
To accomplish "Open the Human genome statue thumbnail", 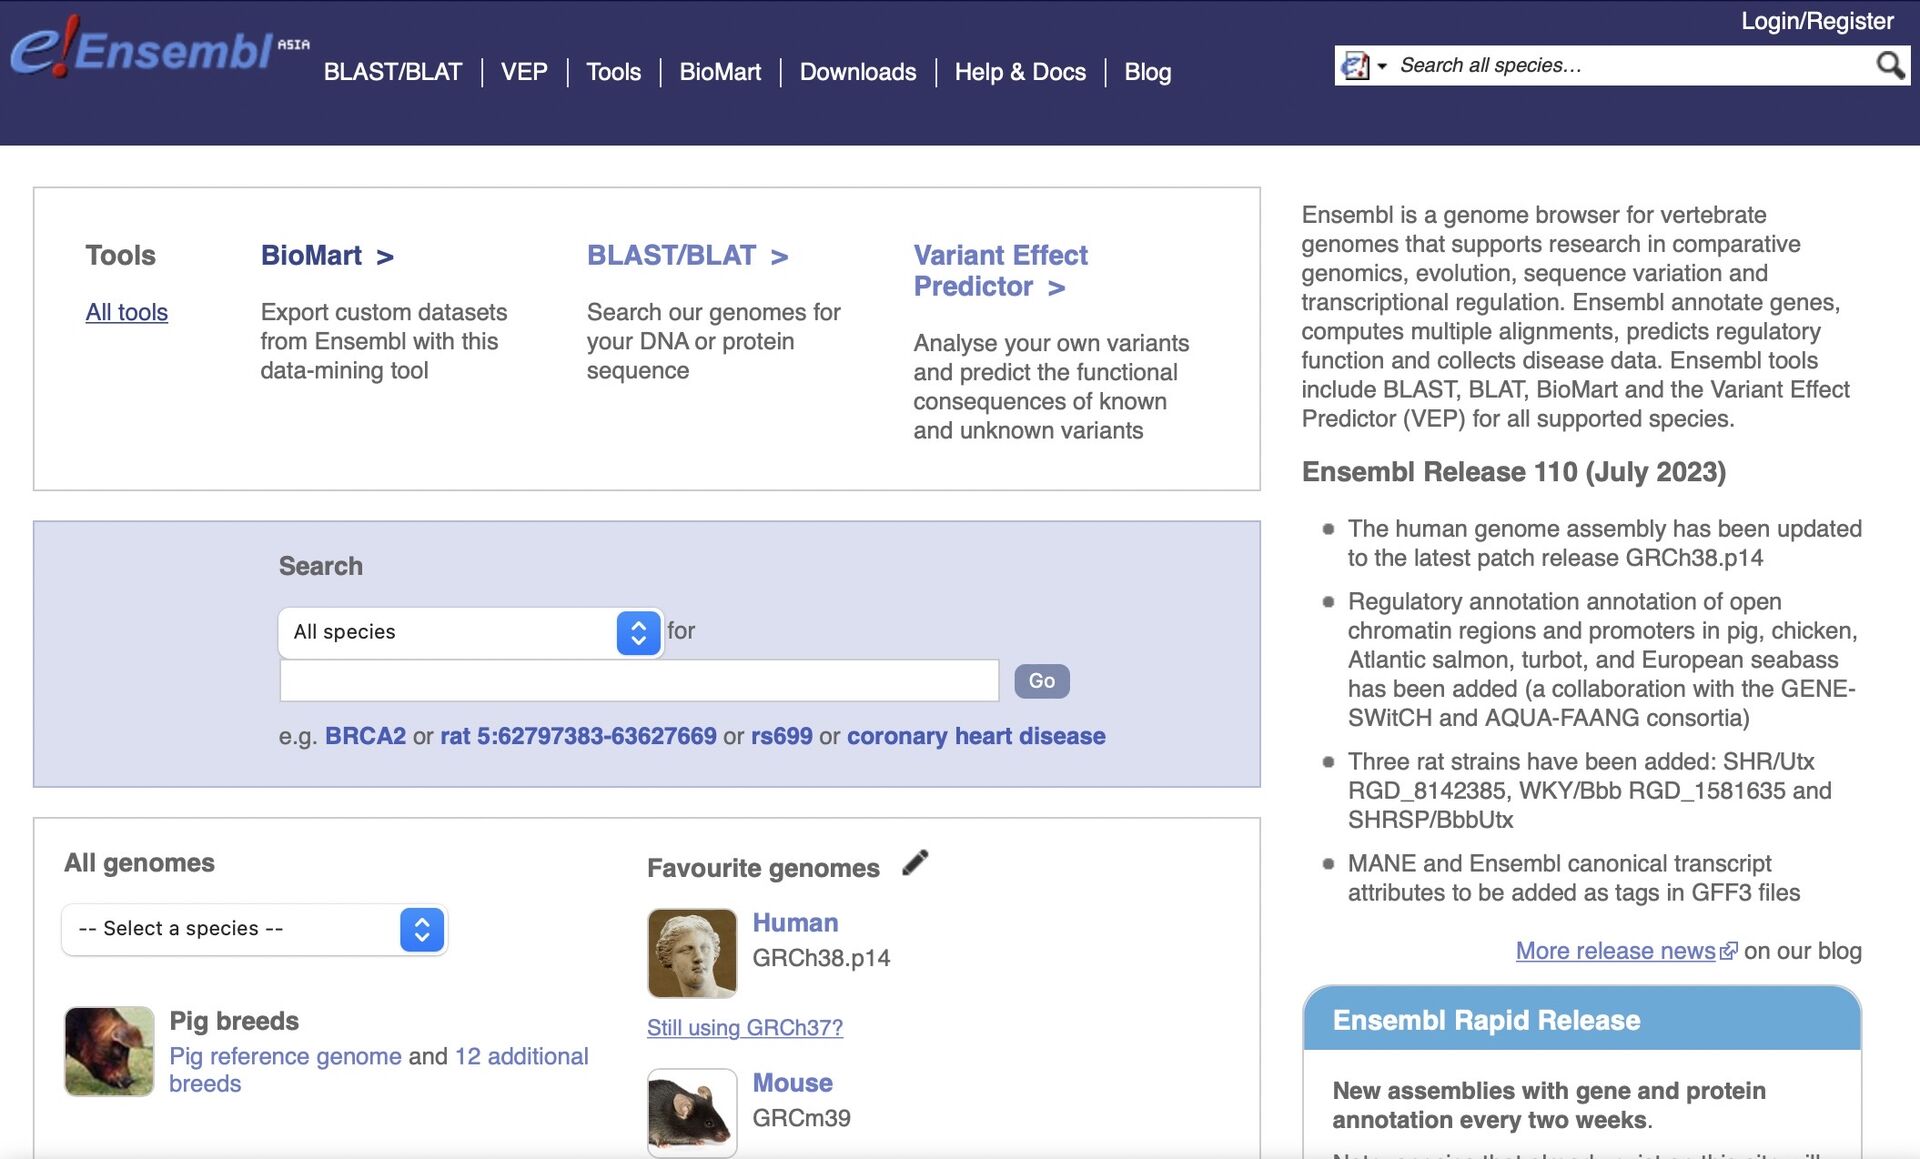I will click(692, 953).
